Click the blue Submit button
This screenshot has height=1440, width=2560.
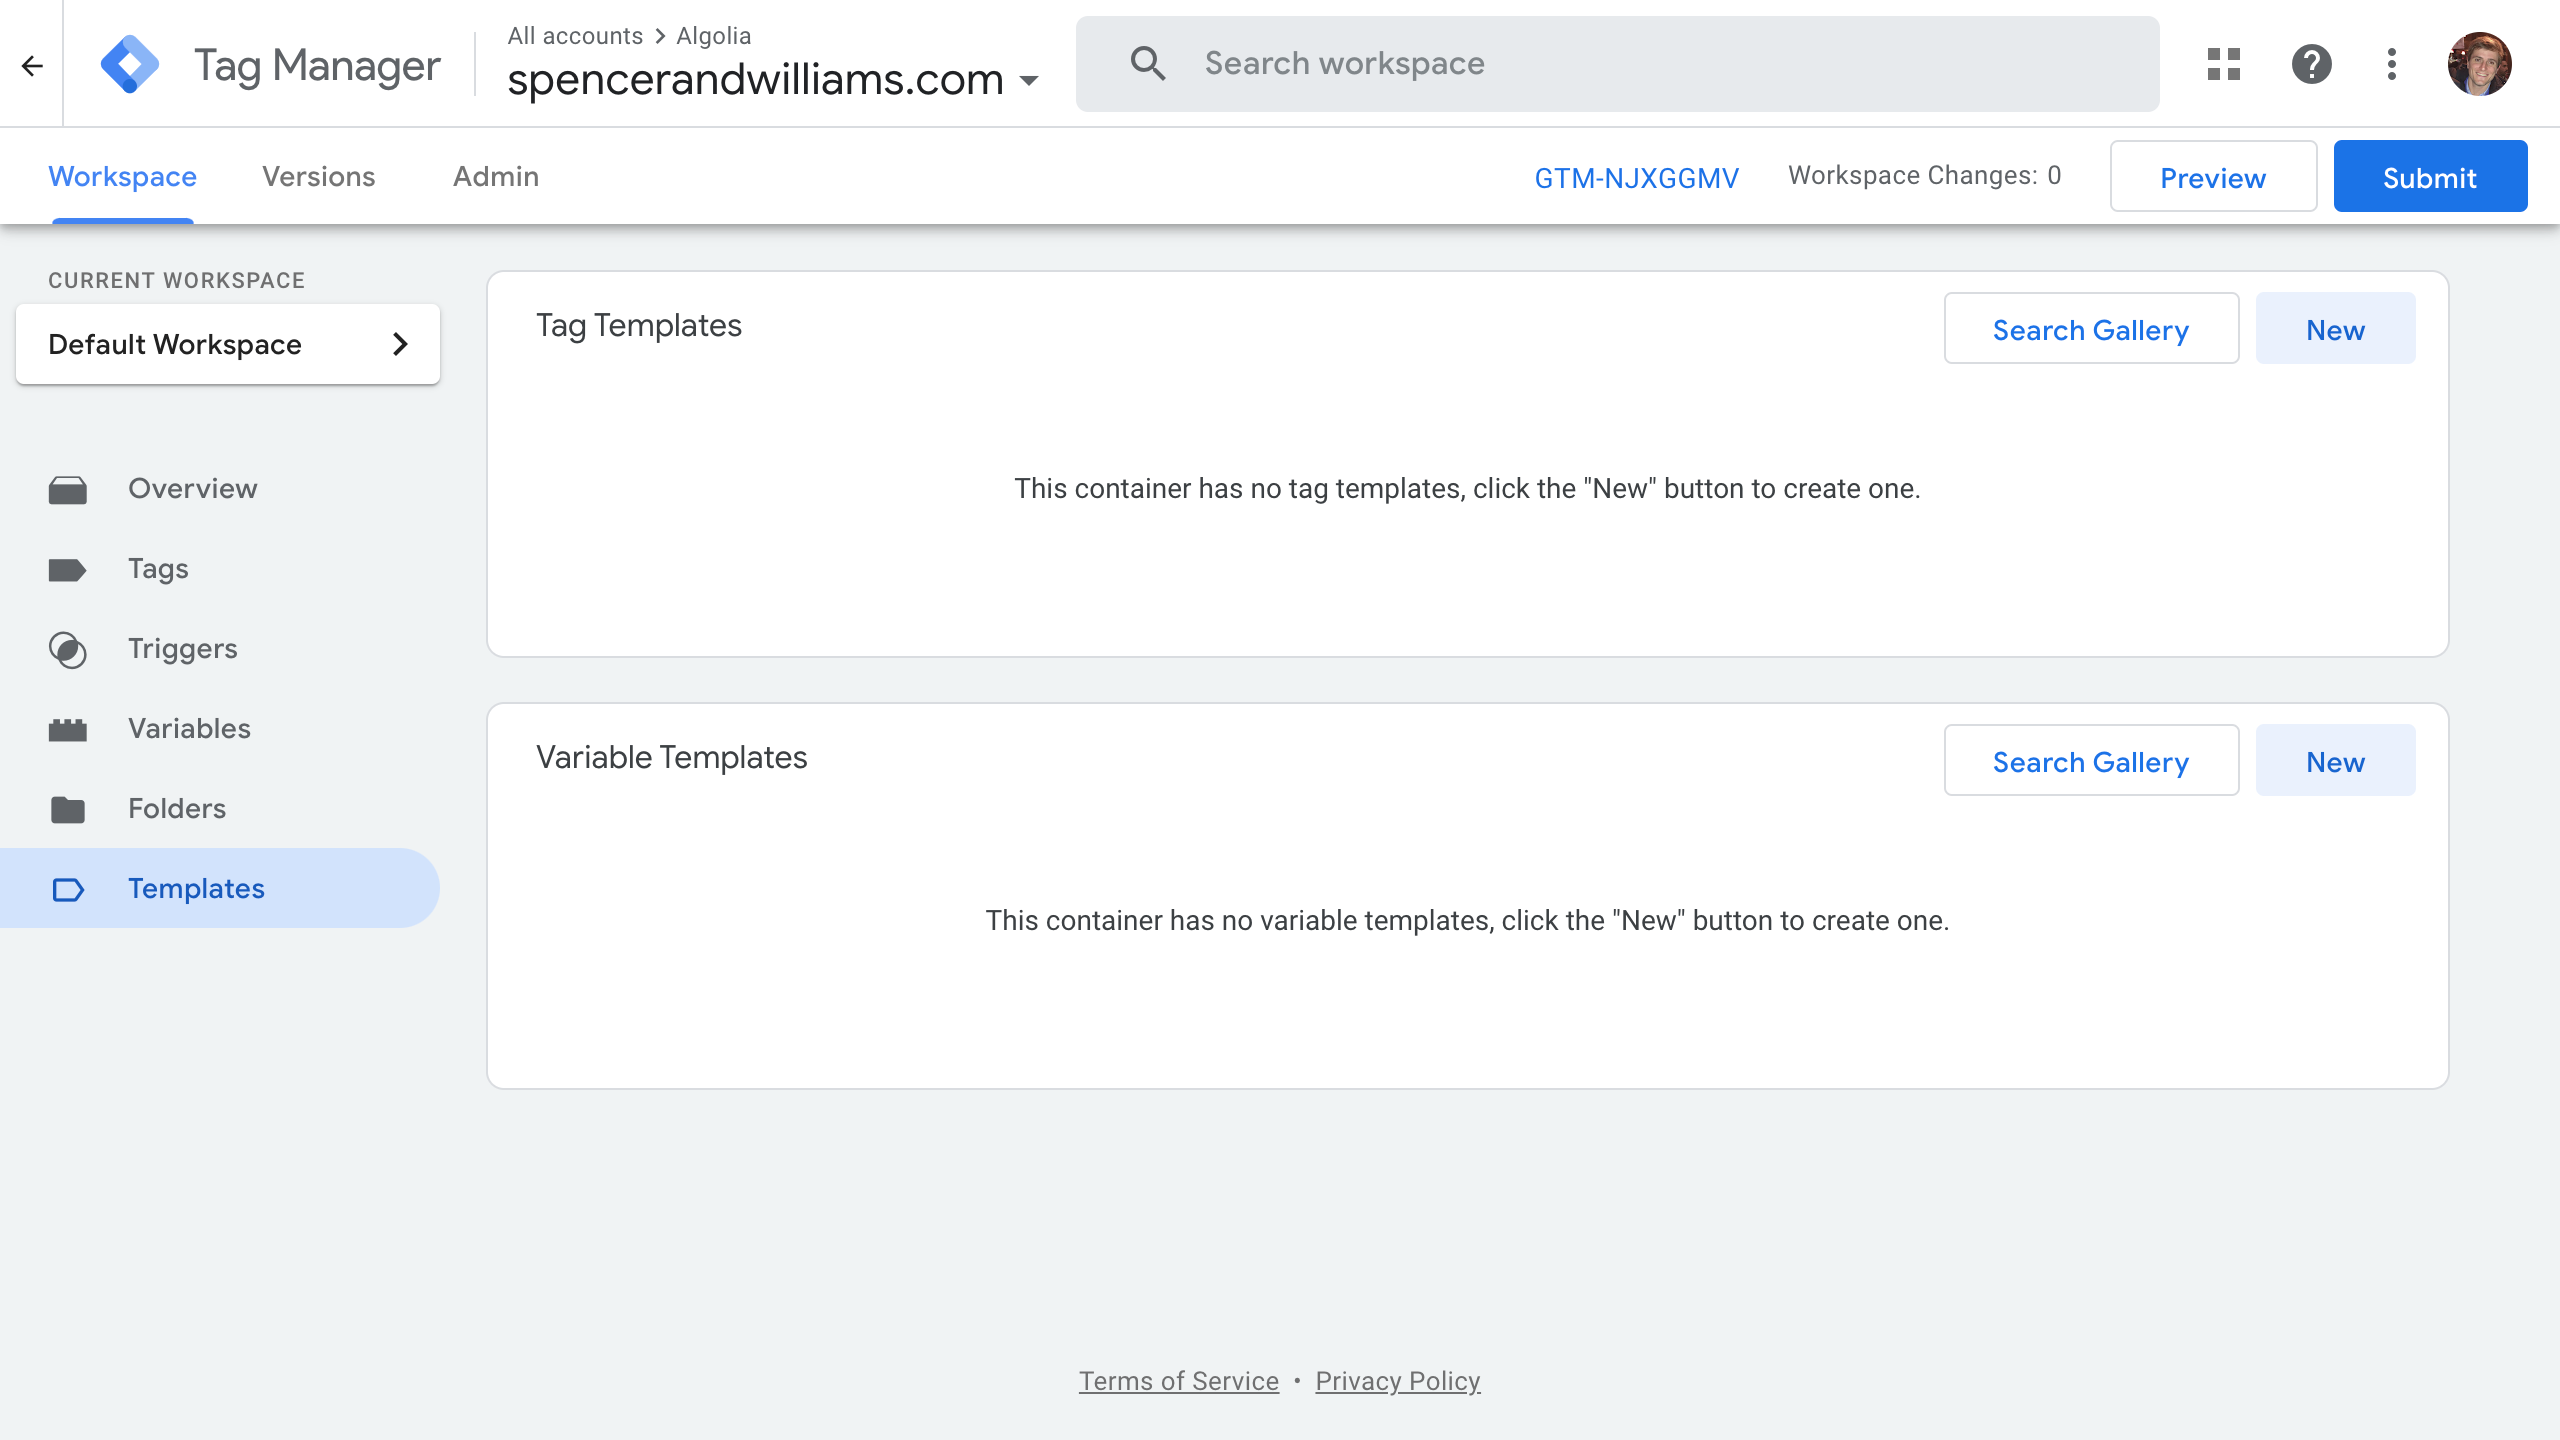(2430, 177)
